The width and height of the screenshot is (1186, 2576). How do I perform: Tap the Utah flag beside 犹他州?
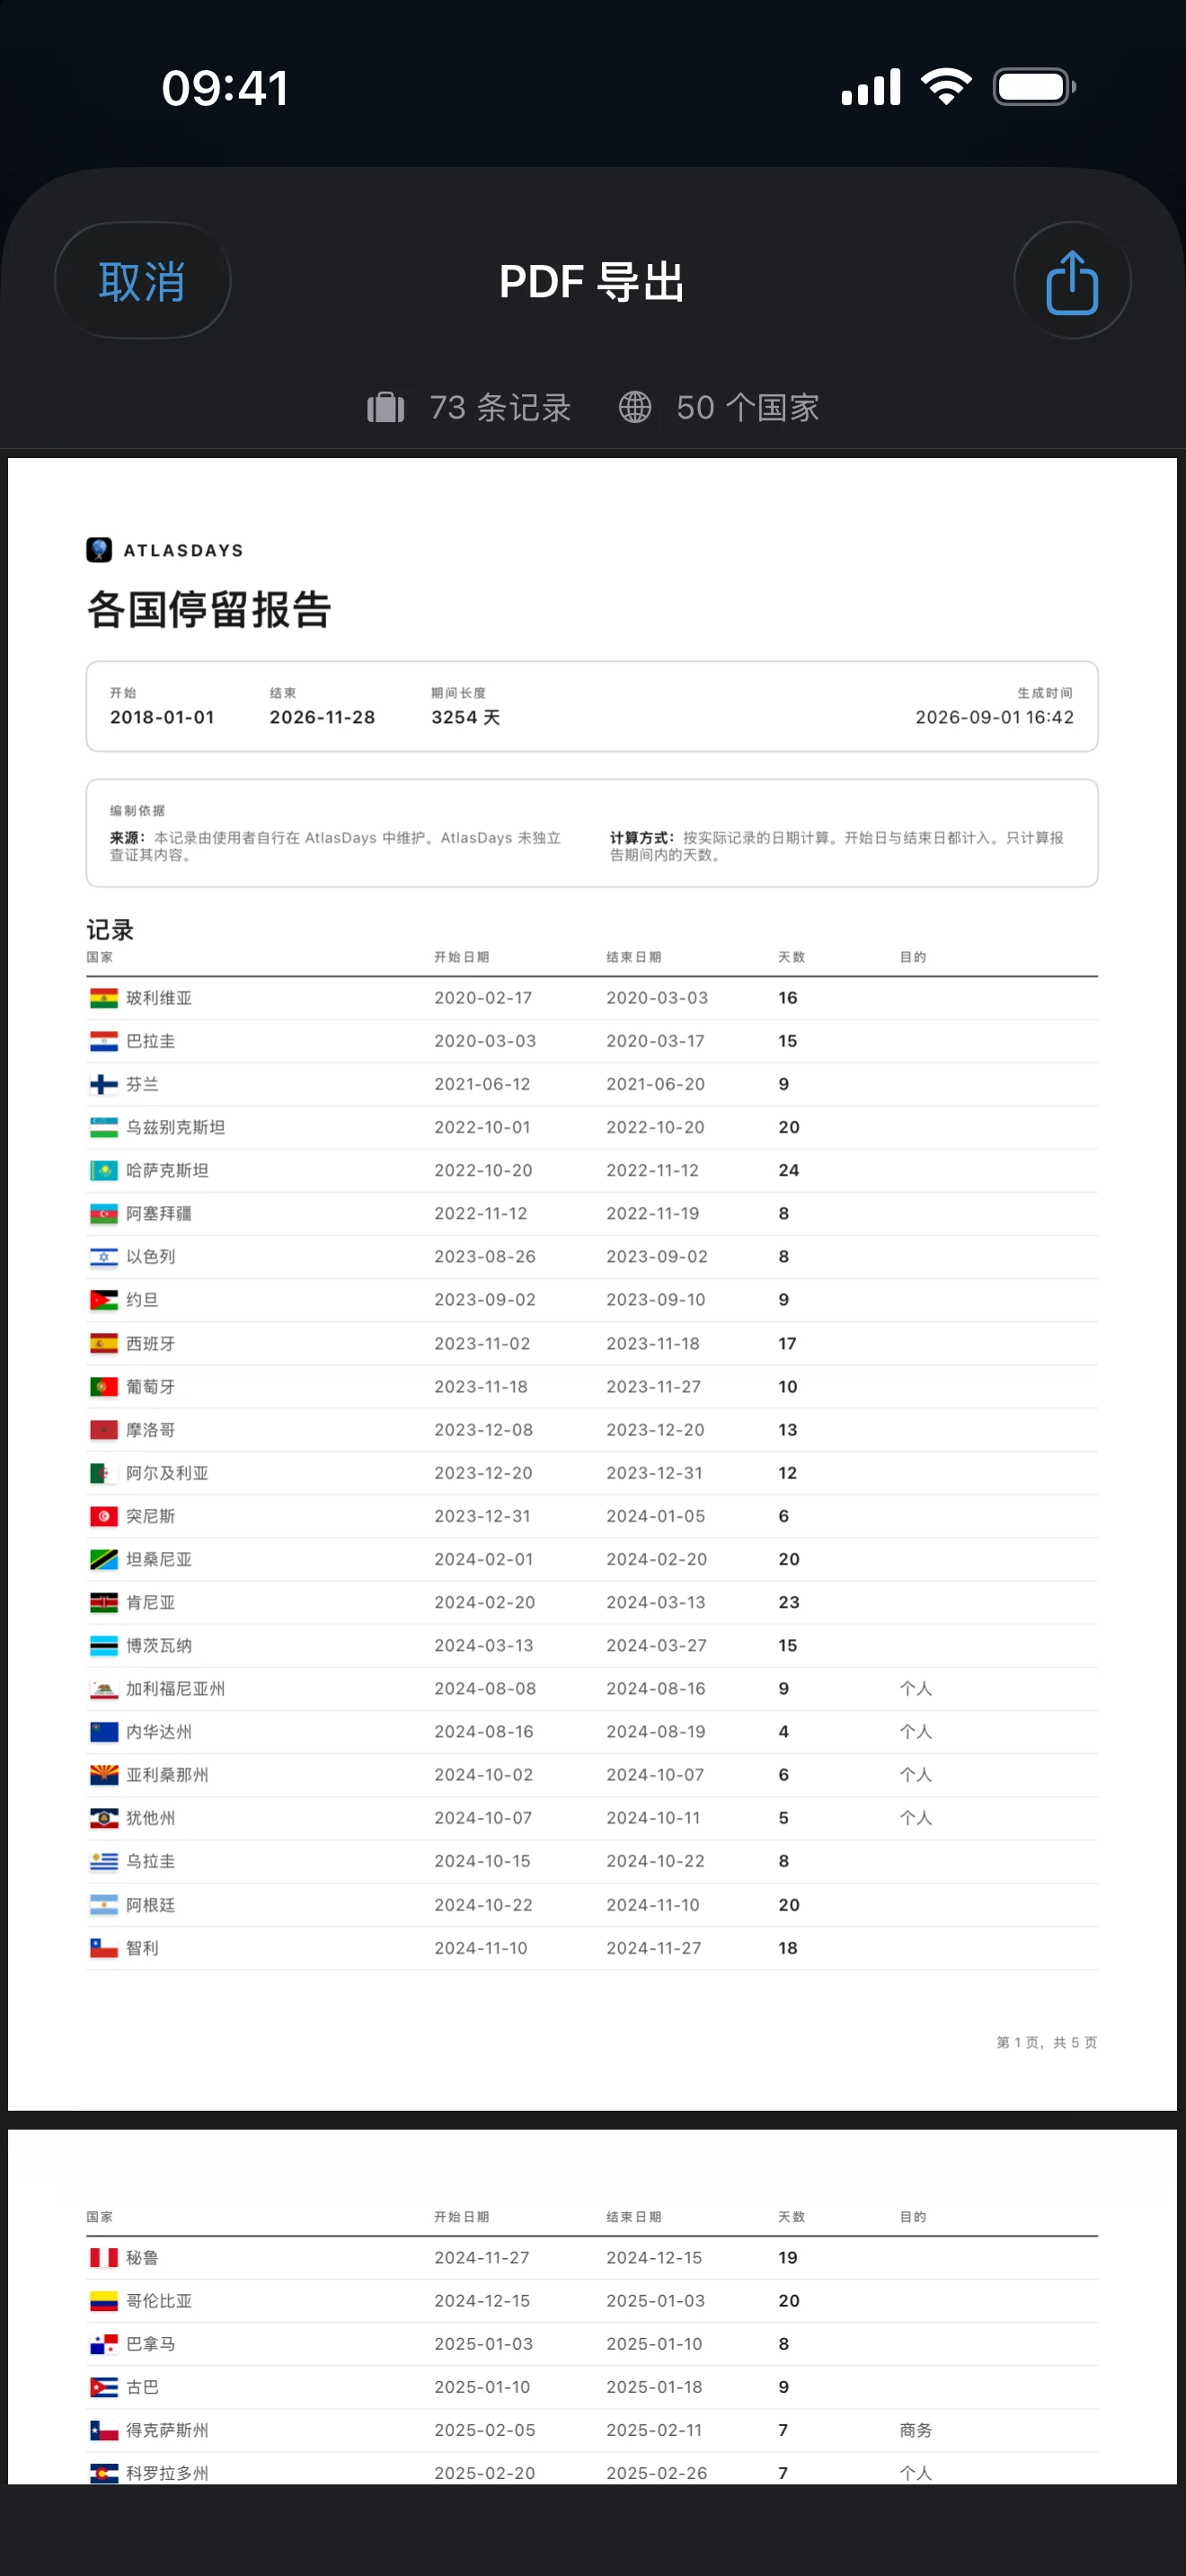104,1818
